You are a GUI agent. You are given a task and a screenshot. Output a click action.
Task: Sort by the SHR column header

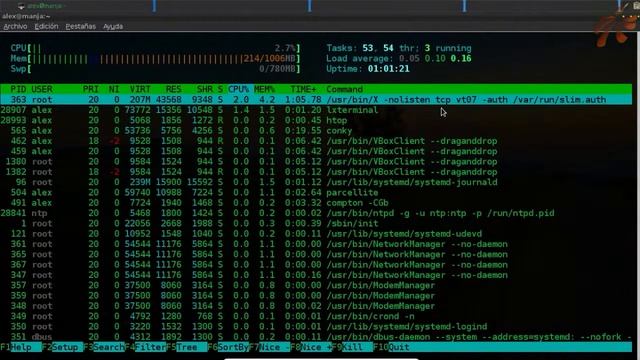tap(204, 89)
